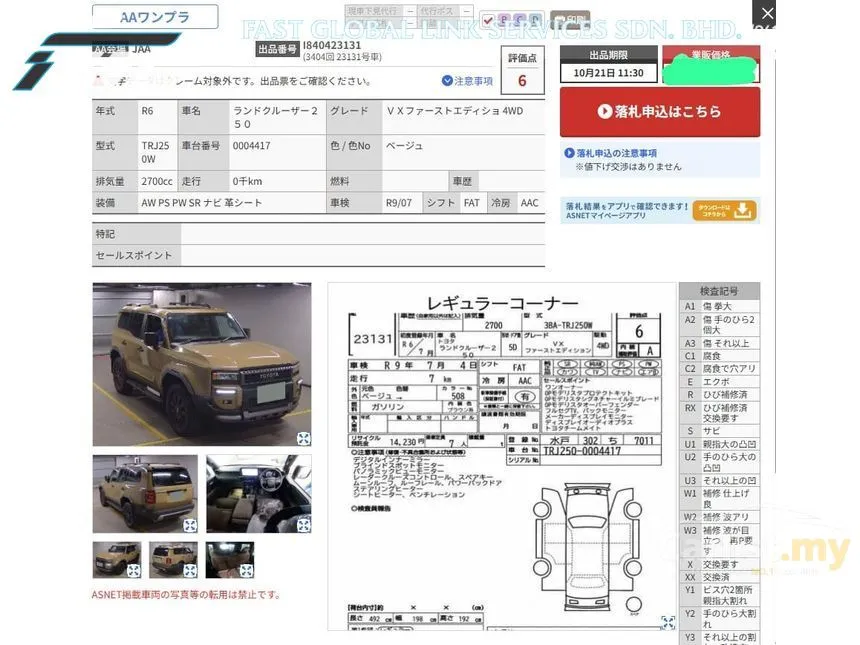Viewport: 860px width, 645px height.
Task: Click the brown print button
Action: pos(570,20)
